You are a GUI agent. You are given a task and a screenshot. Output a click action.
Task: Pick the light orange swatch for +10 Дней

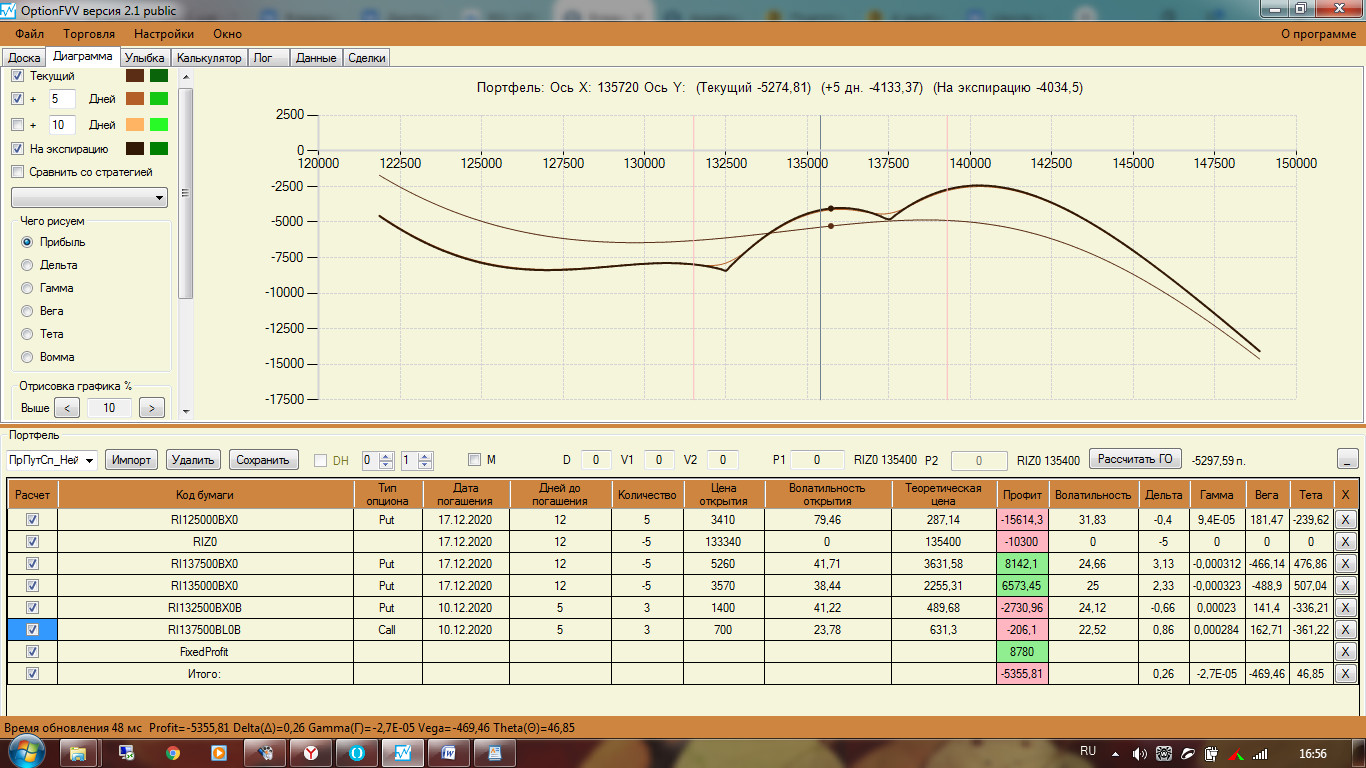click(x=134, y=125)
